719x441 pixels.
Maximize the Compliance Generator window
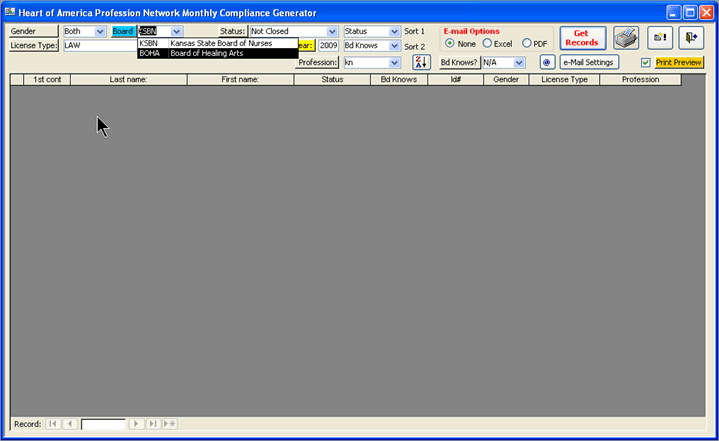tap(690, 12)
